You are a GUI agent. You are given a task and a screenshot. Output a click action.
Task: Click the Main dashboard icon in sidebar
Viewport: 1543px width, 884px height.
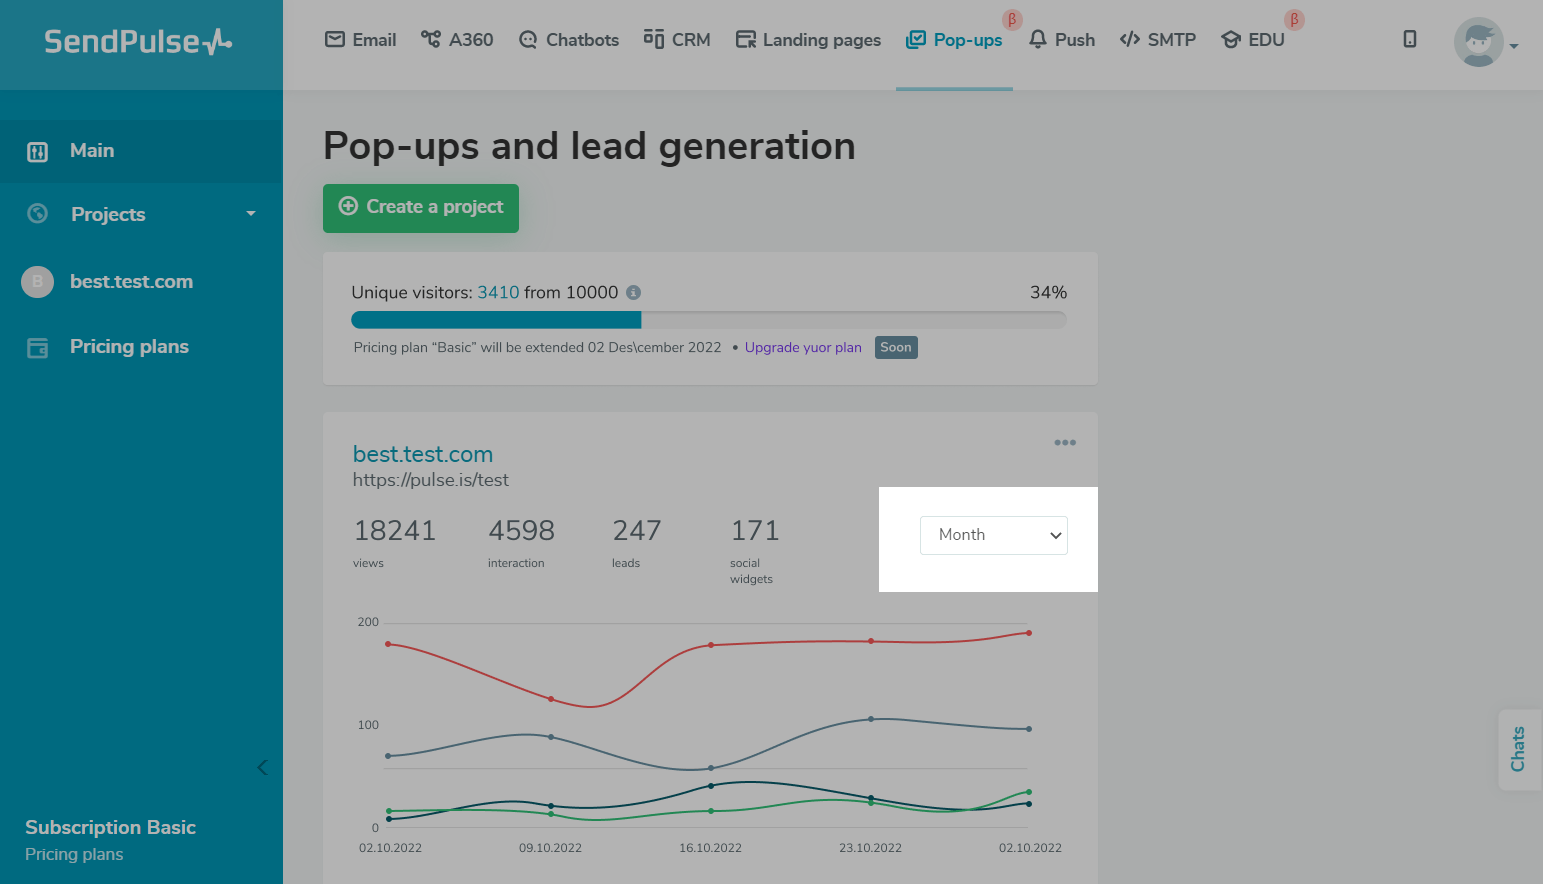coord(37,152)
